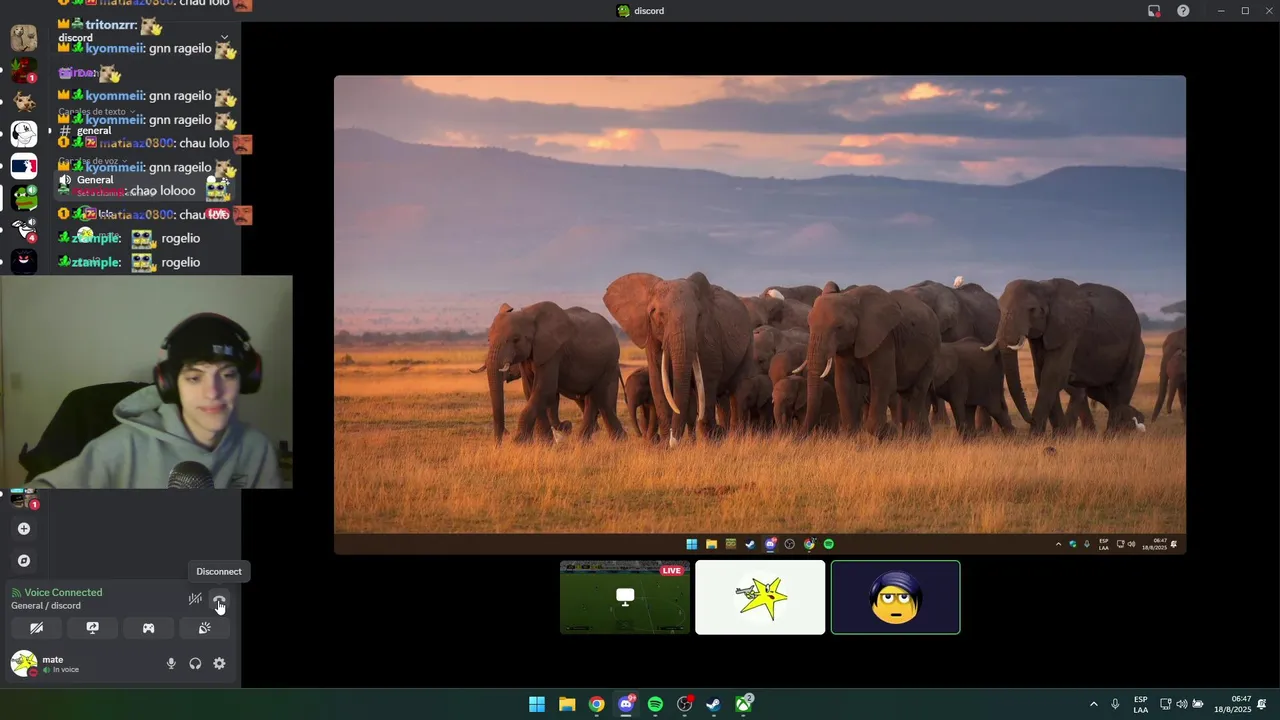Collapse the Canales de texto category
1280x720 pixels.
[95, 111]
